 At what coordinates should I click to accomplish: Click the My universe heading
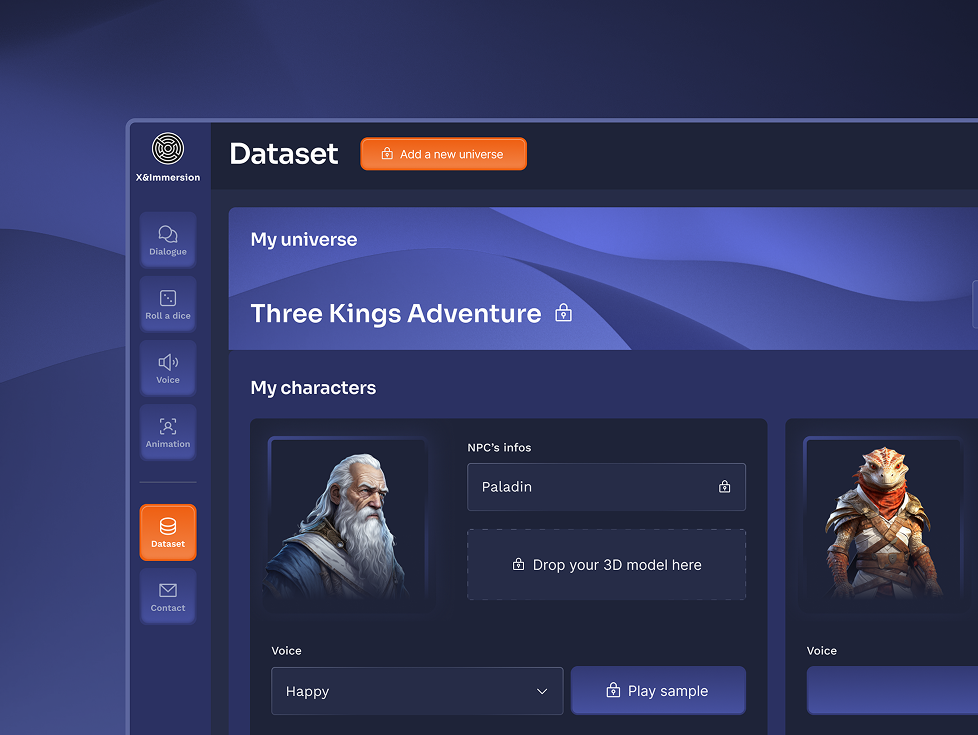pyautogui.click(x=304, y=240)
